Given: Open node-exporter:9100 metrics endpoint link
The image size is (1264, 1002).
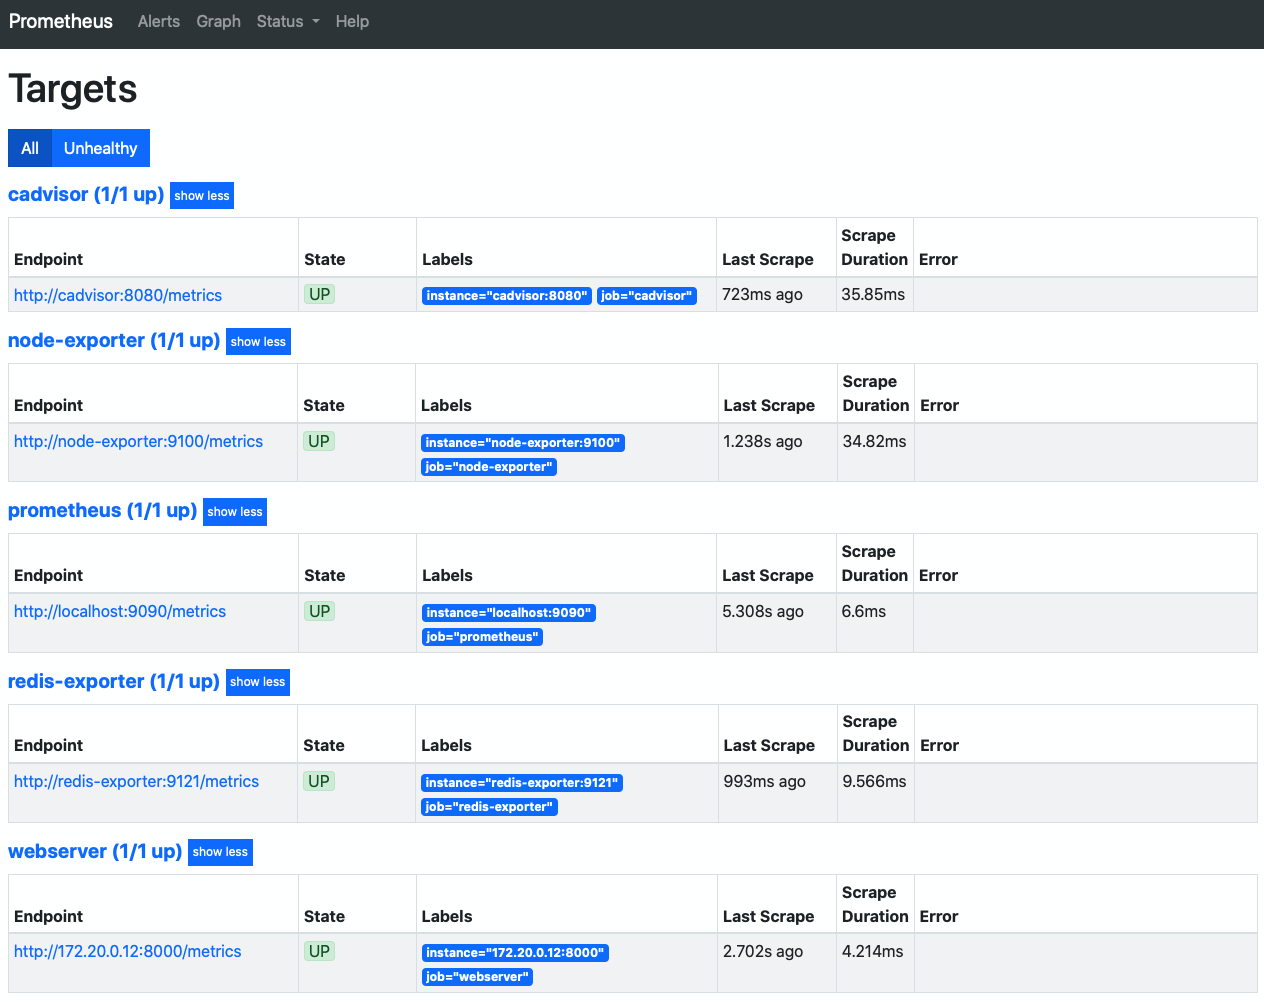Looking at the screenshot, I should point(138,441).
